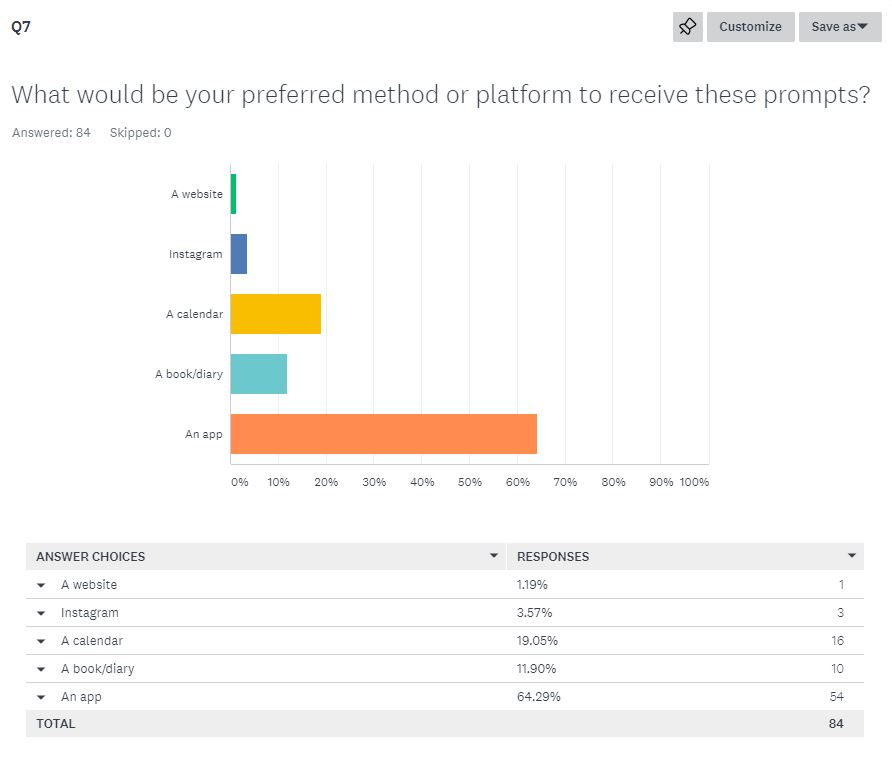Open the Responses column sort dropdown
Viewport: 892px width, 771px height.
(x=852, y=556)
